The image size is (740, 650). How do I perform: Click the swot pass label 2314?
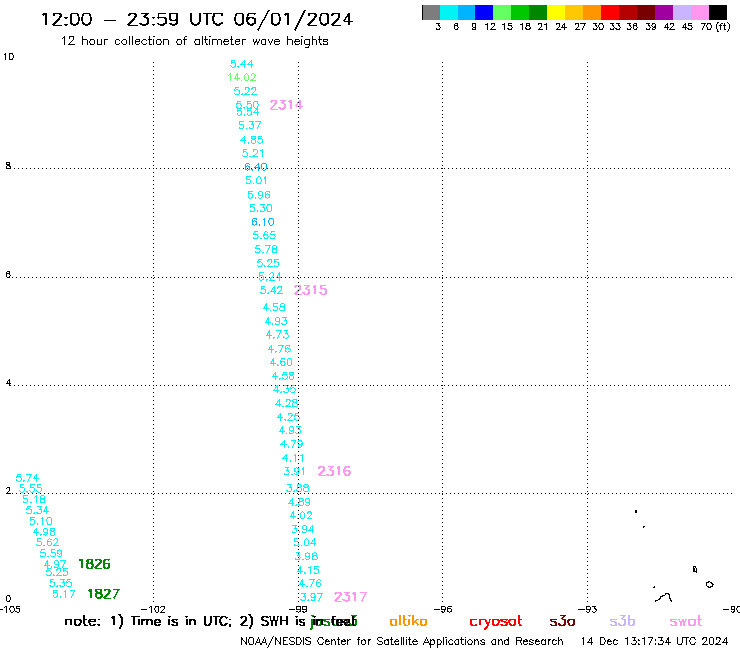[x=286, y=105]
